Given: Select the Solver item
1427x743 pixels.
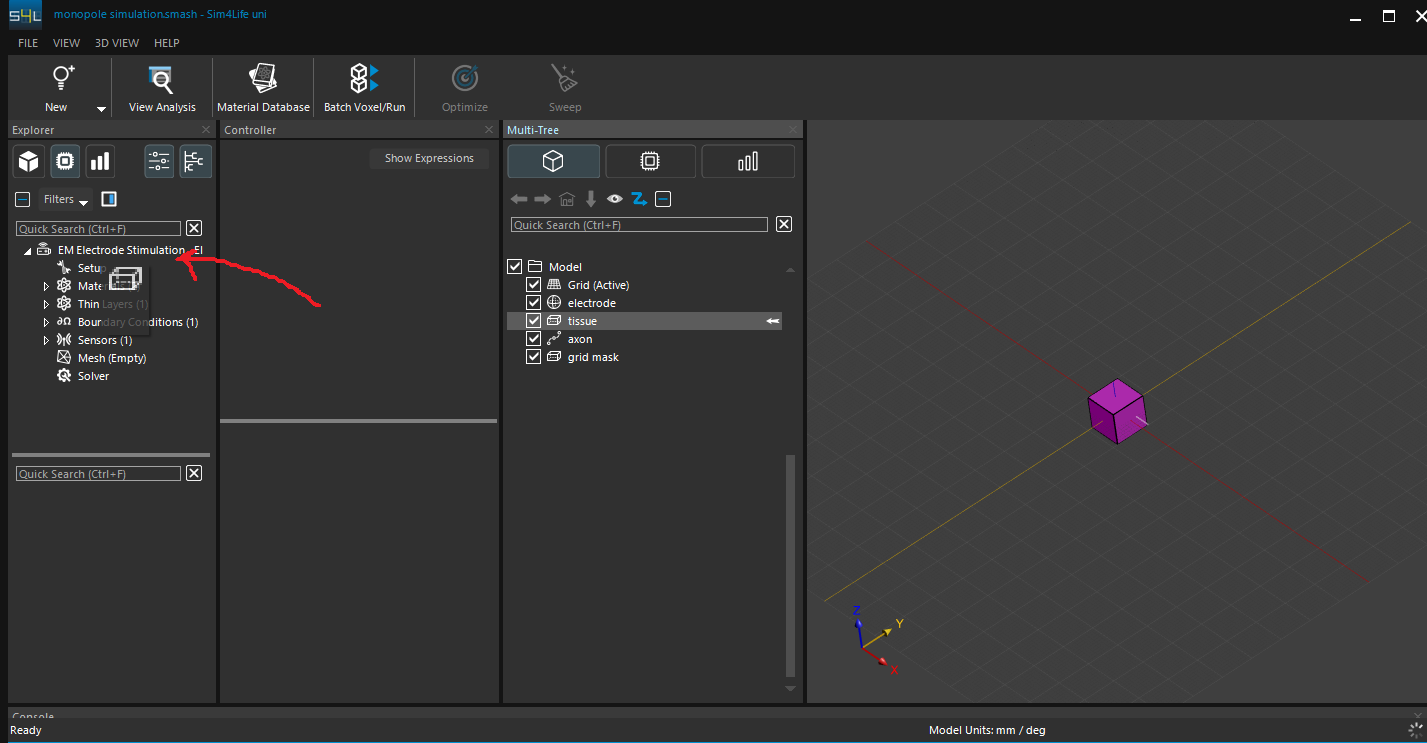Looking at the screenshot, I should (93, 376).
